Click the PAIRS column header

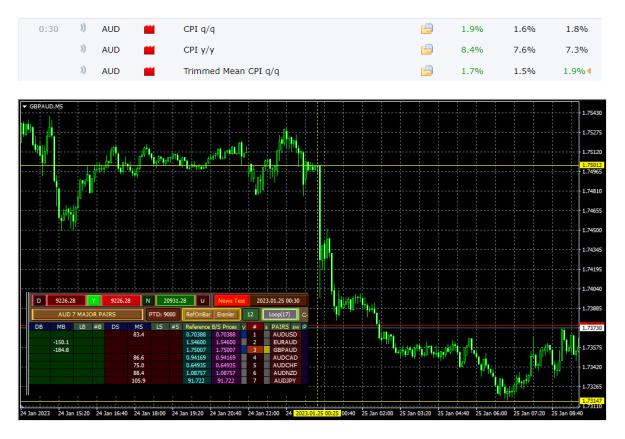[x=280, y=327]
